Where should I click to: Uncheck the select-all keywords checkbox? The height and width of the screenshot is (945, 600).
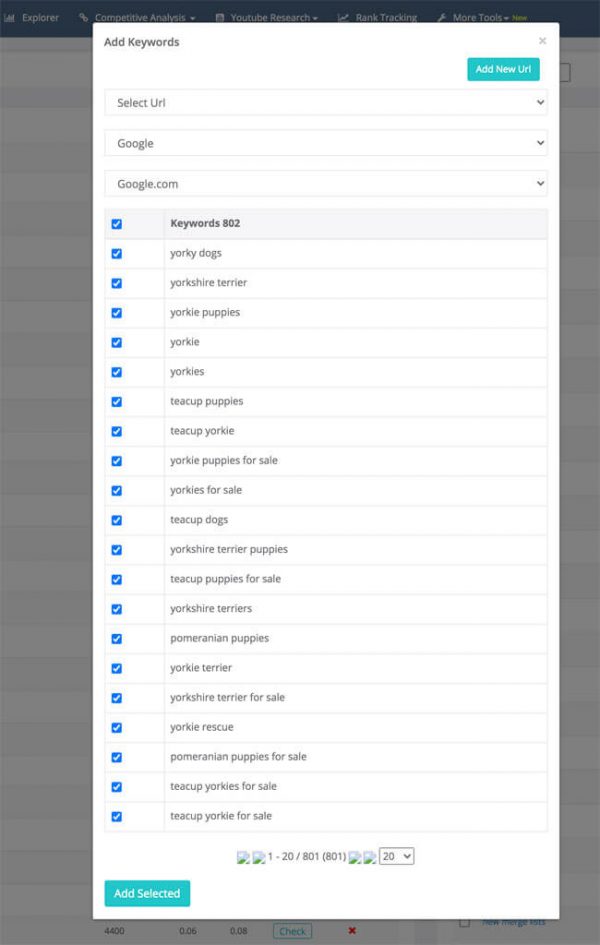(117, 223)
